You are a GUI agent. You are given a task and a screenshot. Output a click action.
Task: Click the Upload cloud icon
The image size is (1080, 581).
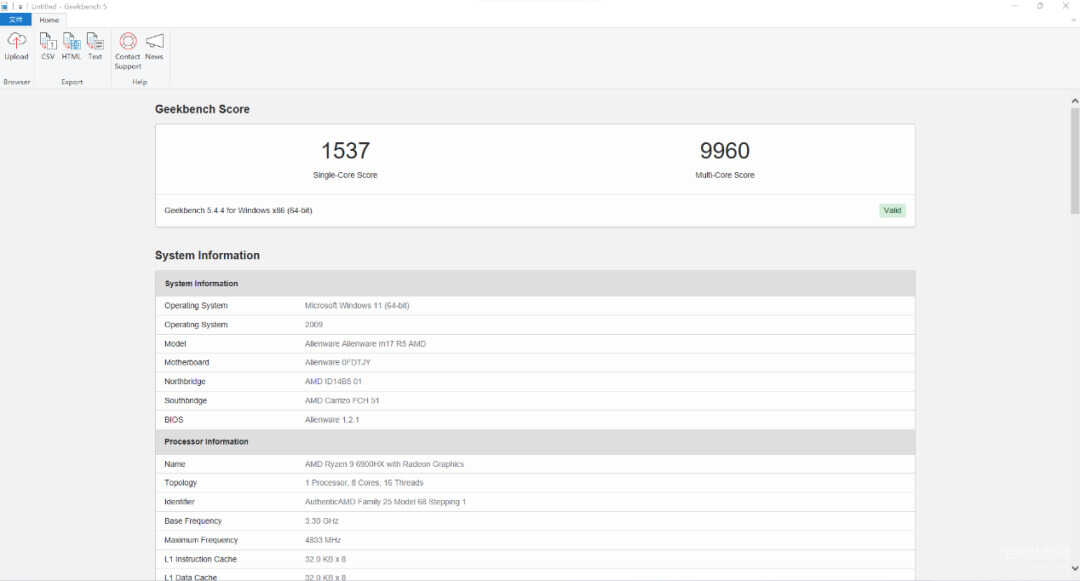tap(17, 41)
